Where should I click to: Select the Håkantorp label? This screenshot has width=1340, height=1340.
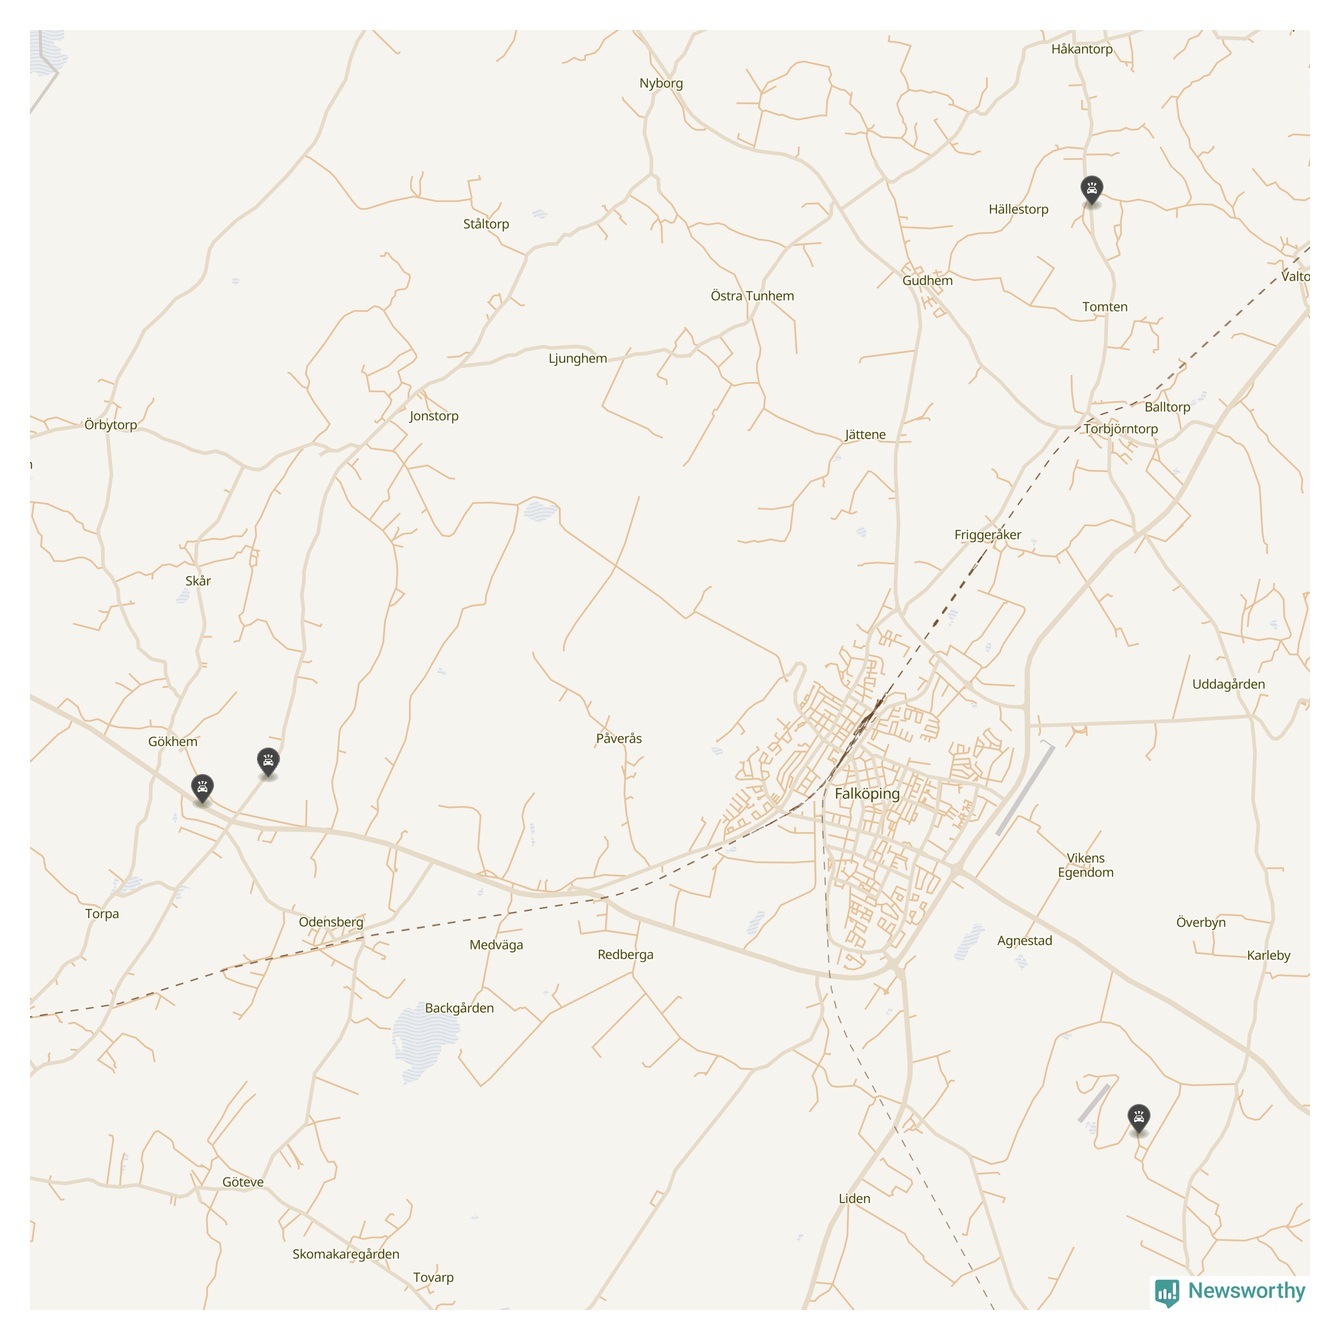[1082, 49]
